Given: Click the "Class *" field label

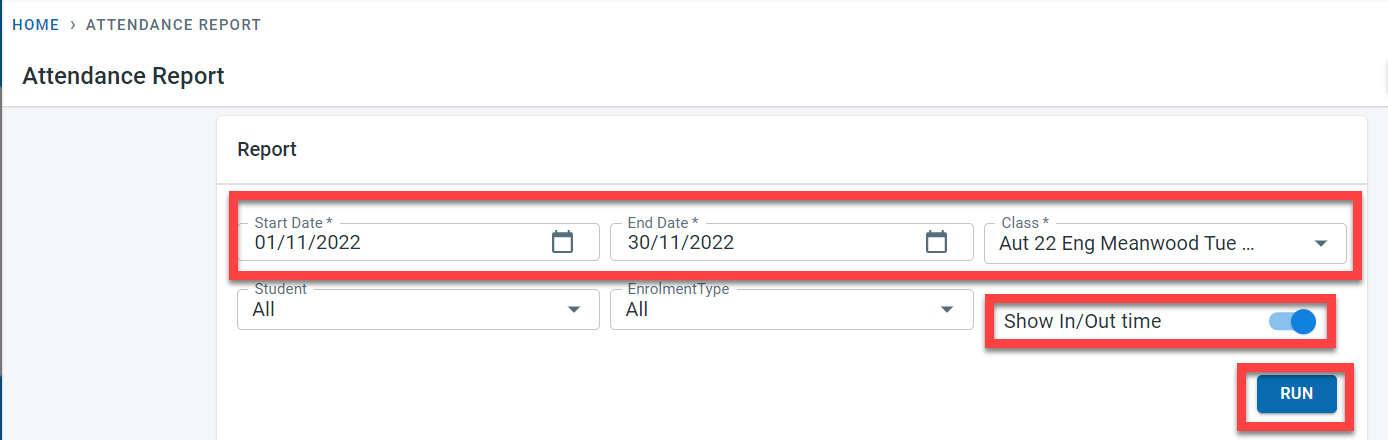Looking at the screenshot, I should (x=1025, y=223).
